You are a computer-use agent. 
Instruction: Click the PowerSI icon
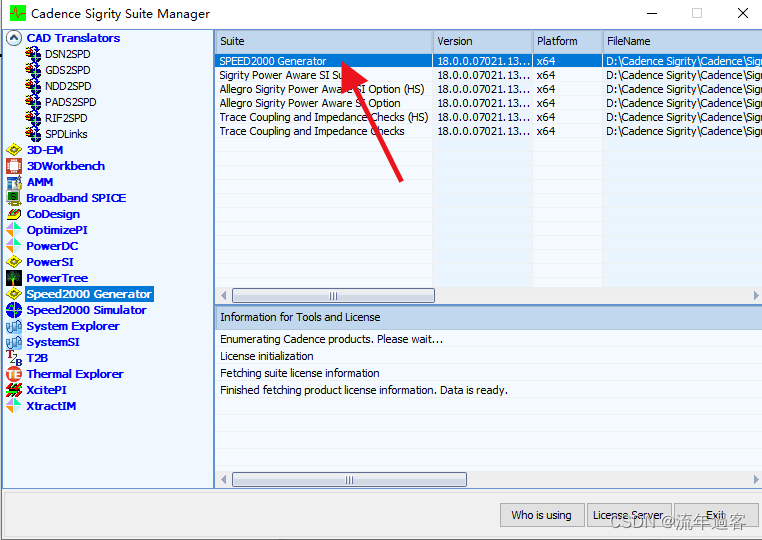(14, 262)
